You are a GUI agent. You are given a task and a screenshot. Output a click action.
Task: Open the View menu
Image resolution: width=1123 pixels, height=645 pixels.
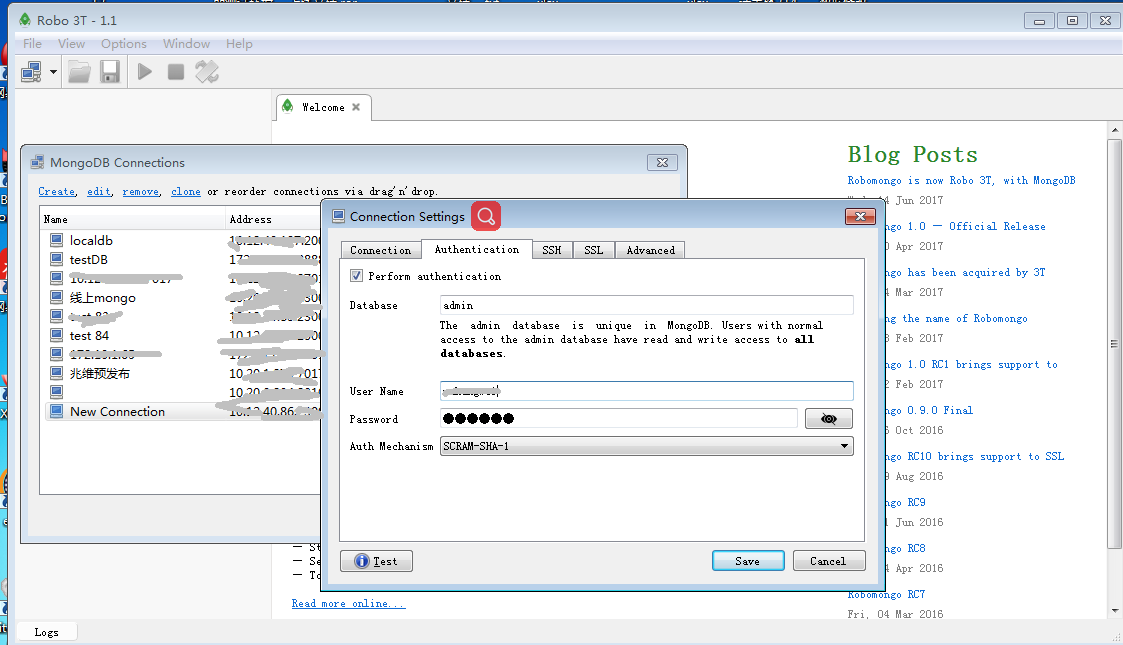pyautogui.click(x=72, y=44)
